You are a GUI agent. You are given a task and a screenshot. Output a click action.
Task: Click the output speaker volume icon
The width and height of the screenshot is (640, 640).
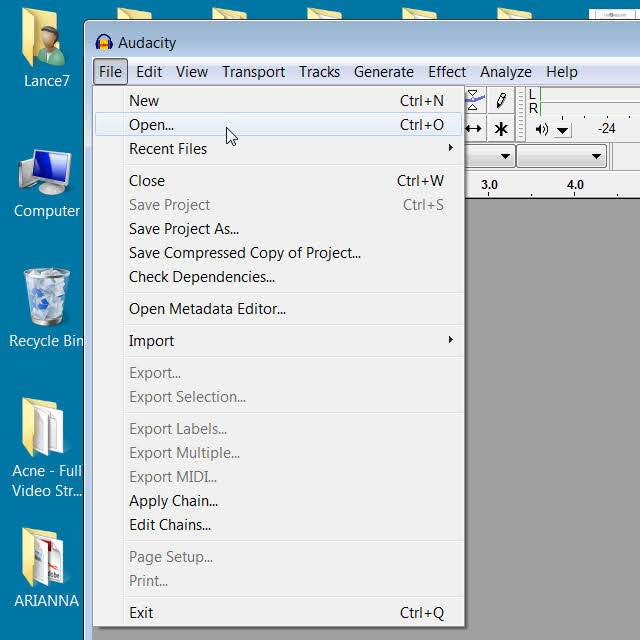coord(542,129)
